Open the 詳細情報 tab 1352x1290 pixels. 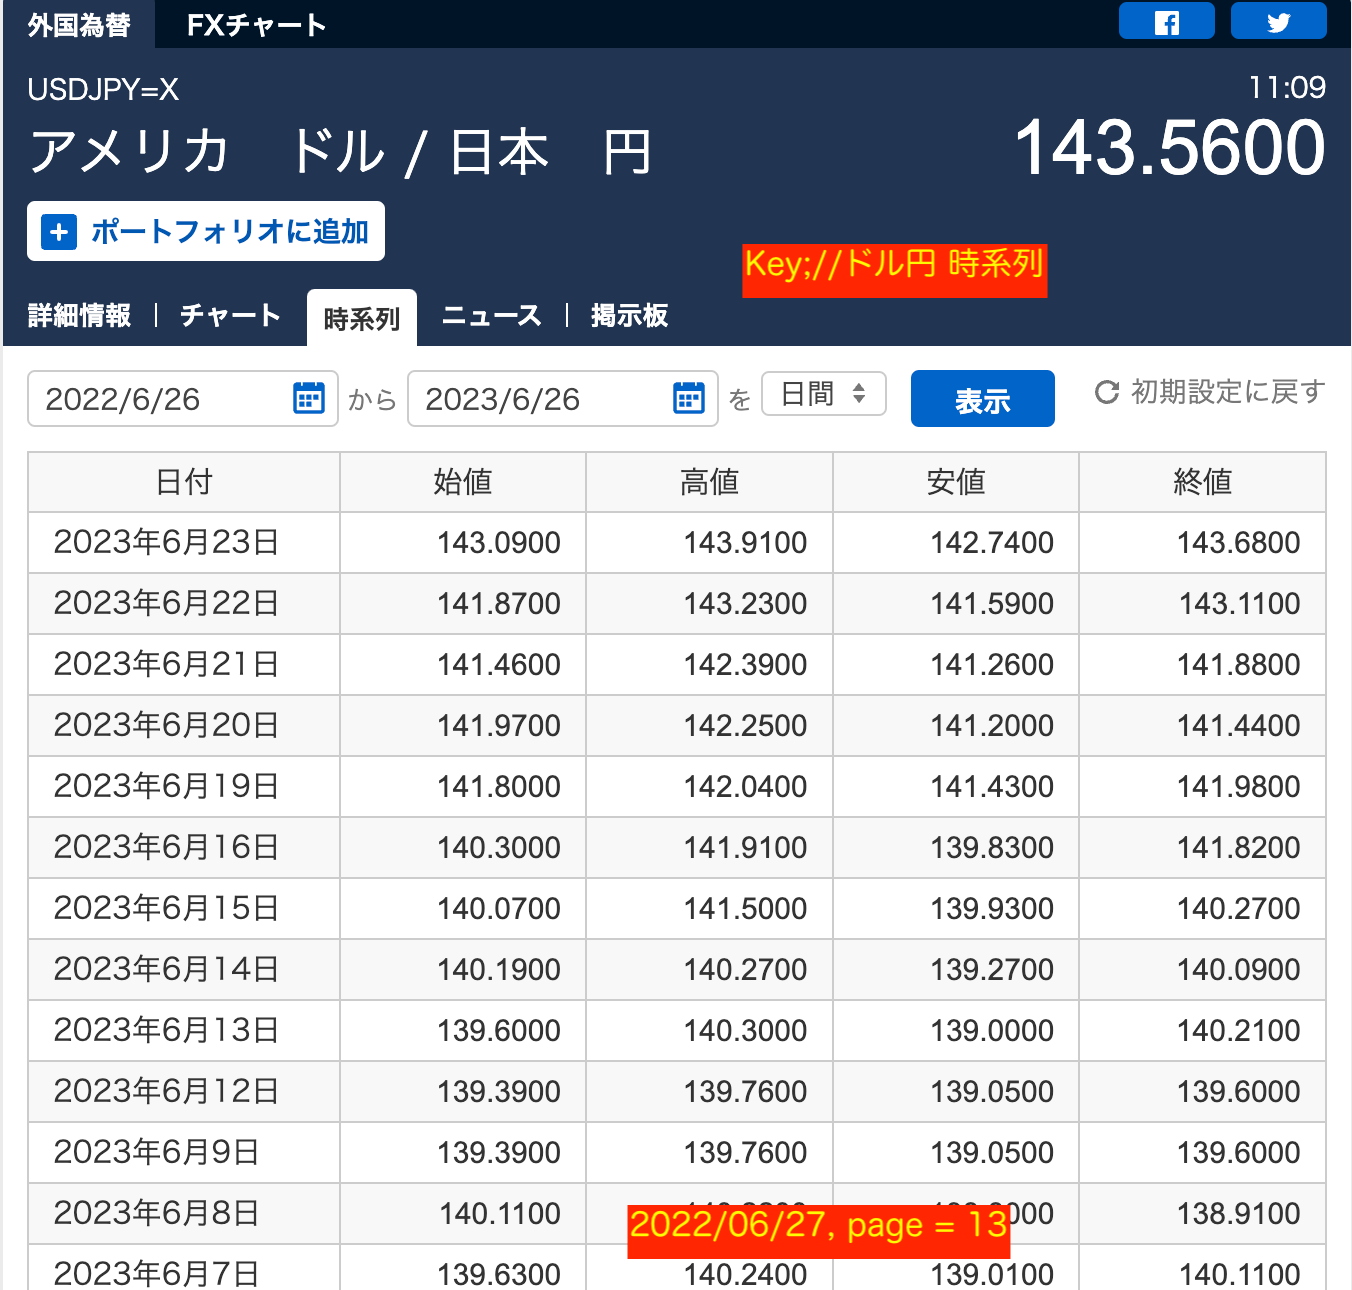(x=80, y=315)
